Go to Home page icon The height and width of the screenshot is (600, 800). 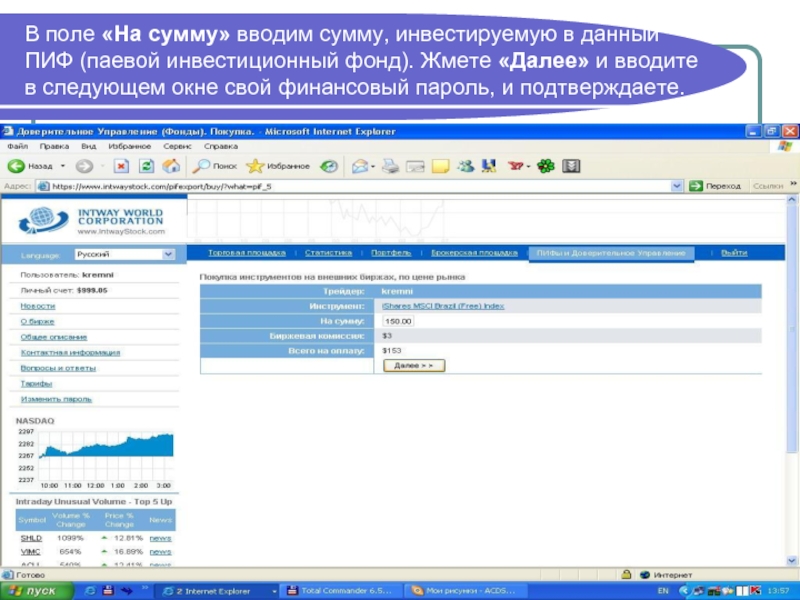pyautogui.click(x=171, y=166)
